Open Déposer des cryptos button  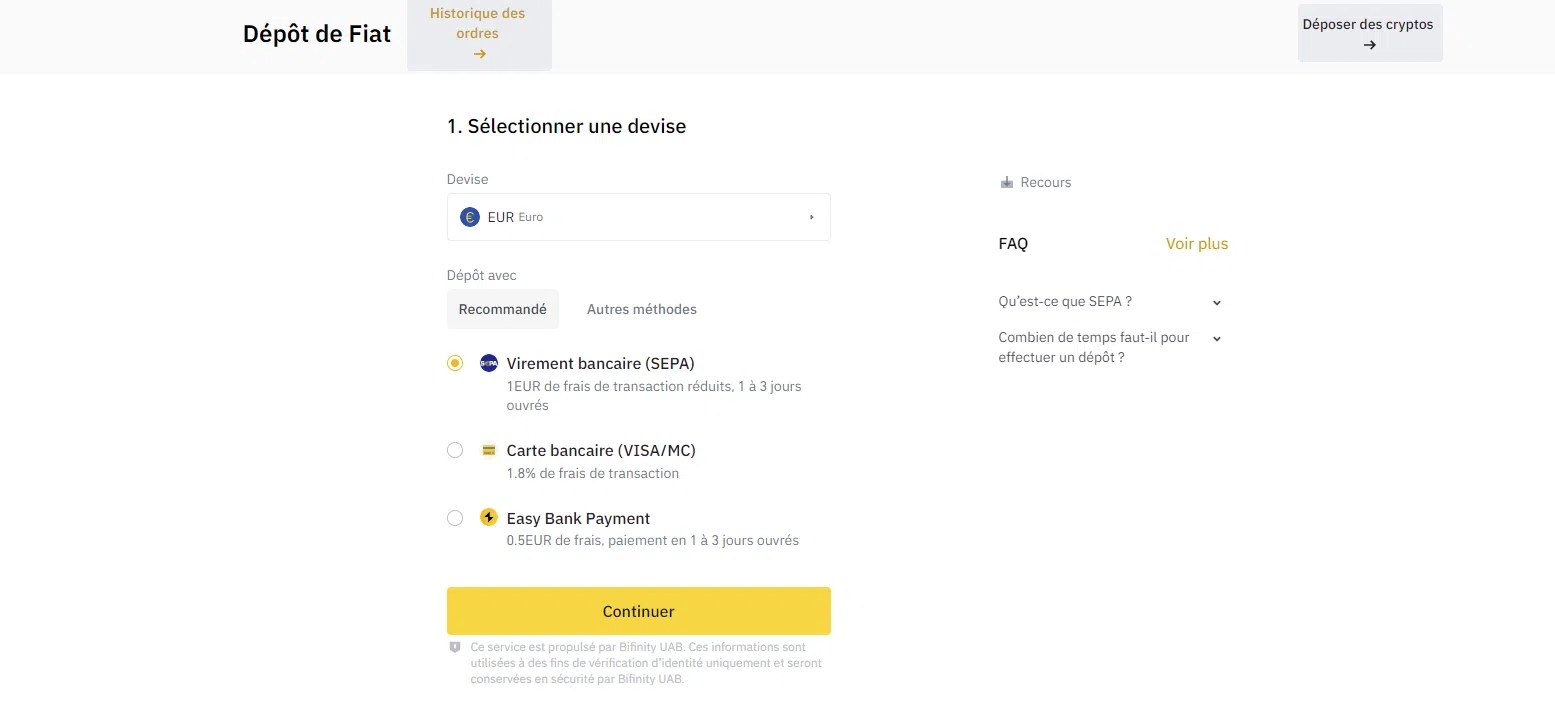1370,34
